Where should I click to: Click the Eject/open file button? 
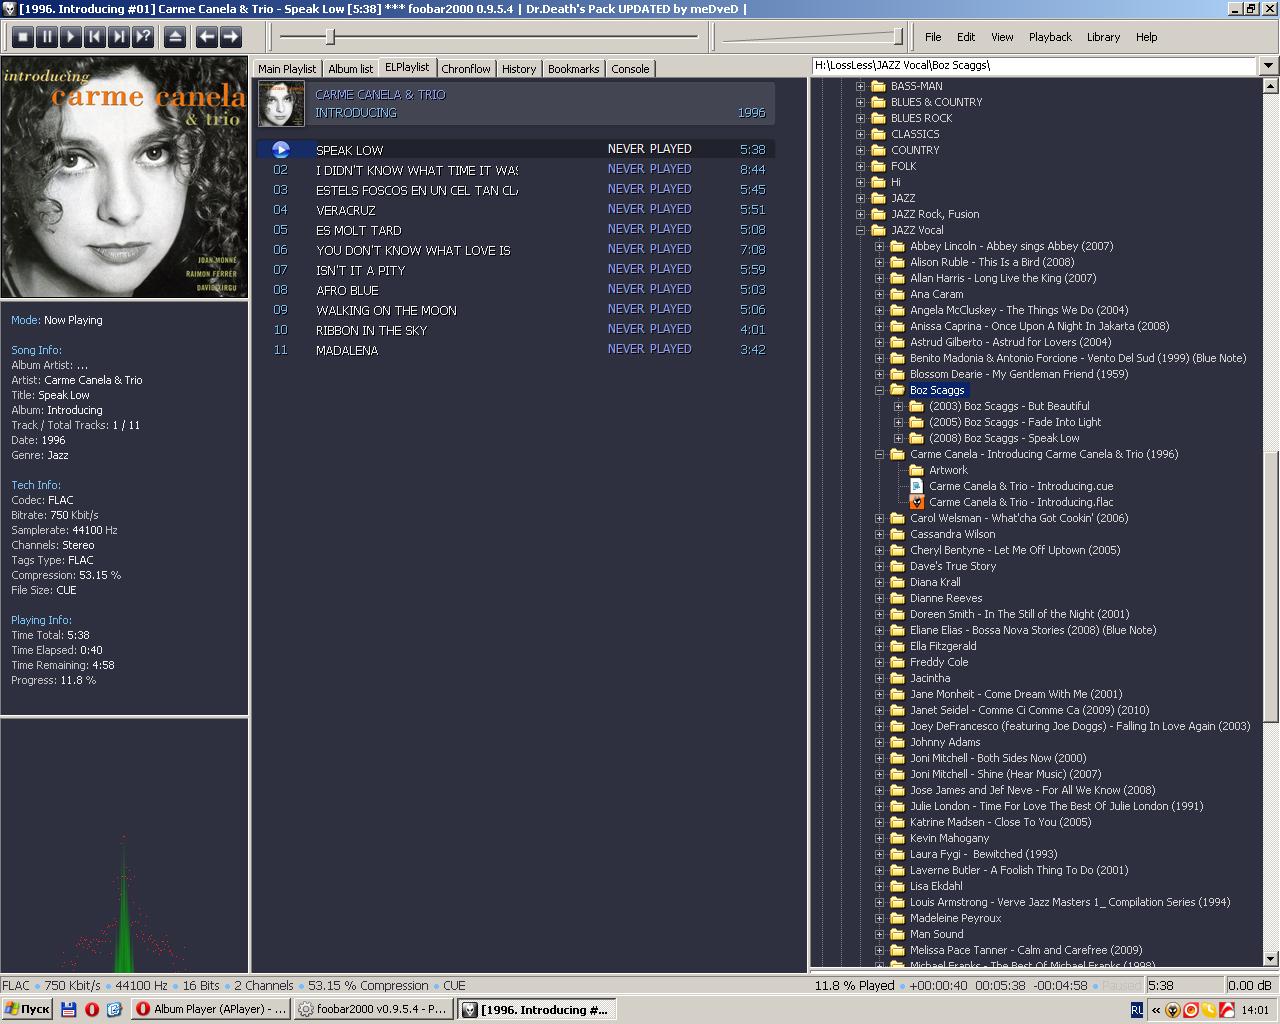174,37
